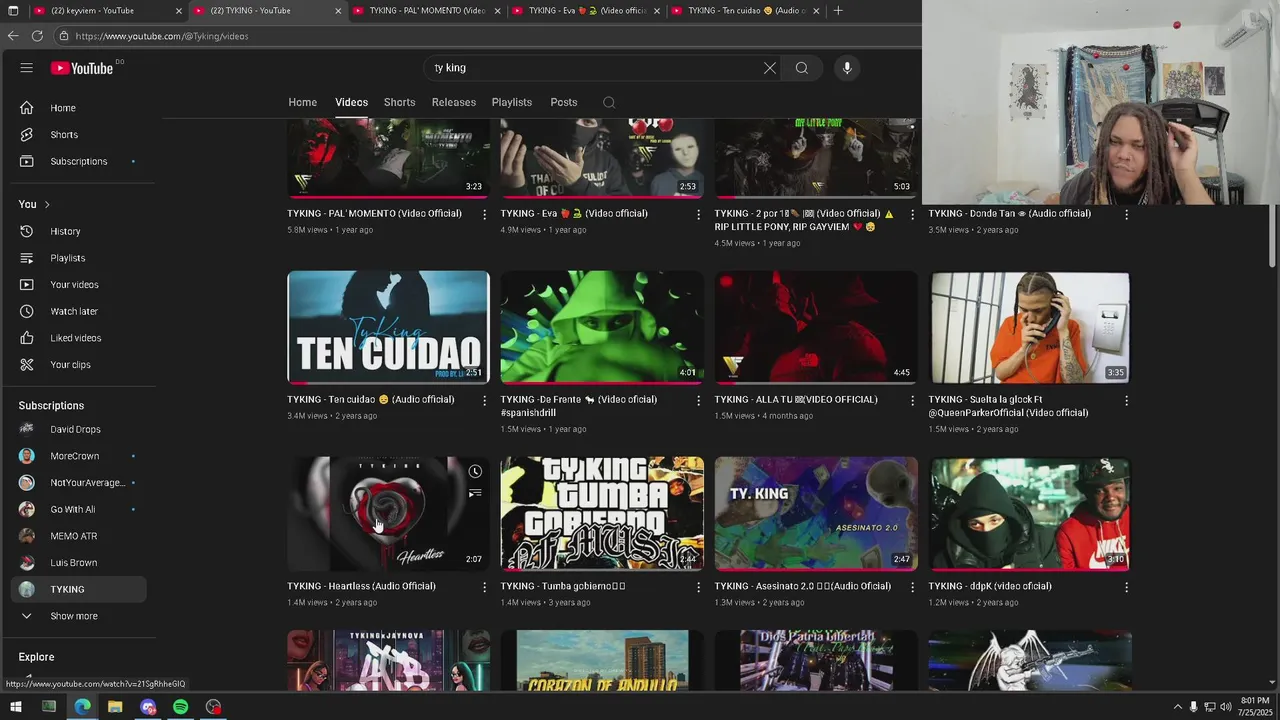The image size is (1280, 720).
Task: Expand the You section chevron
Action: pos(46,204)
